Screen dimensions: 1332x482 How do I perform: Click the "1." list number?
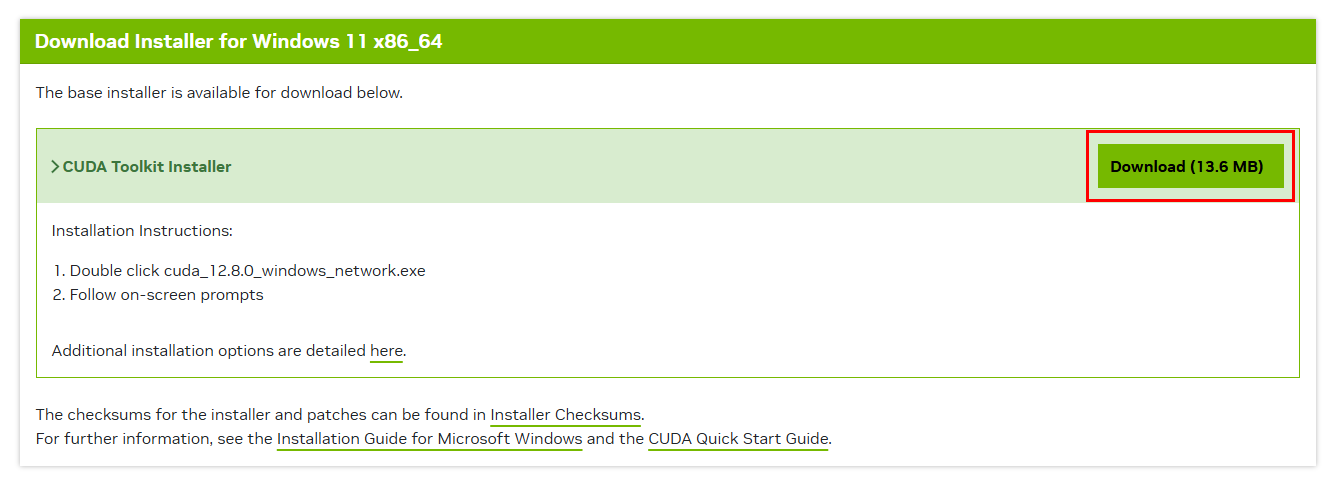[58, 271]
